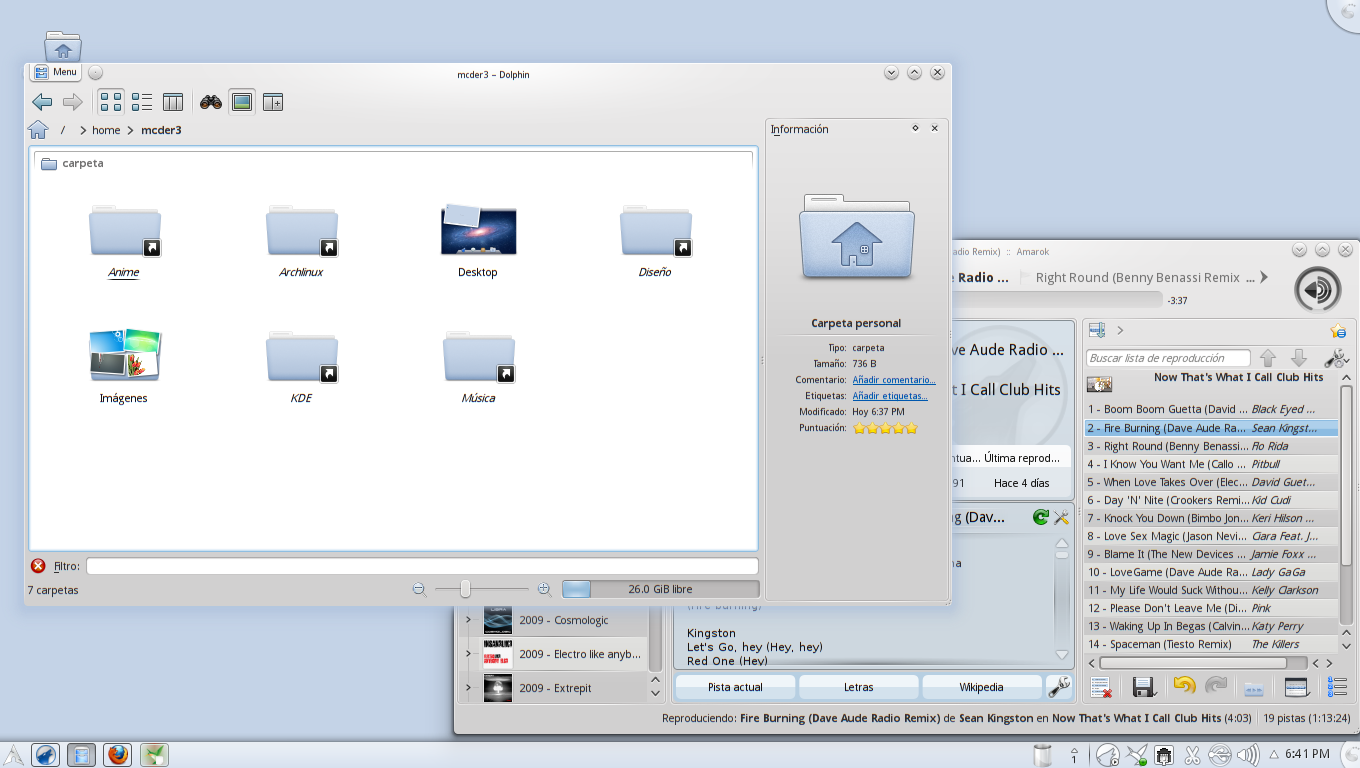Set rating with the fifth star
The image size is (1360, 768).
(911, 428)
